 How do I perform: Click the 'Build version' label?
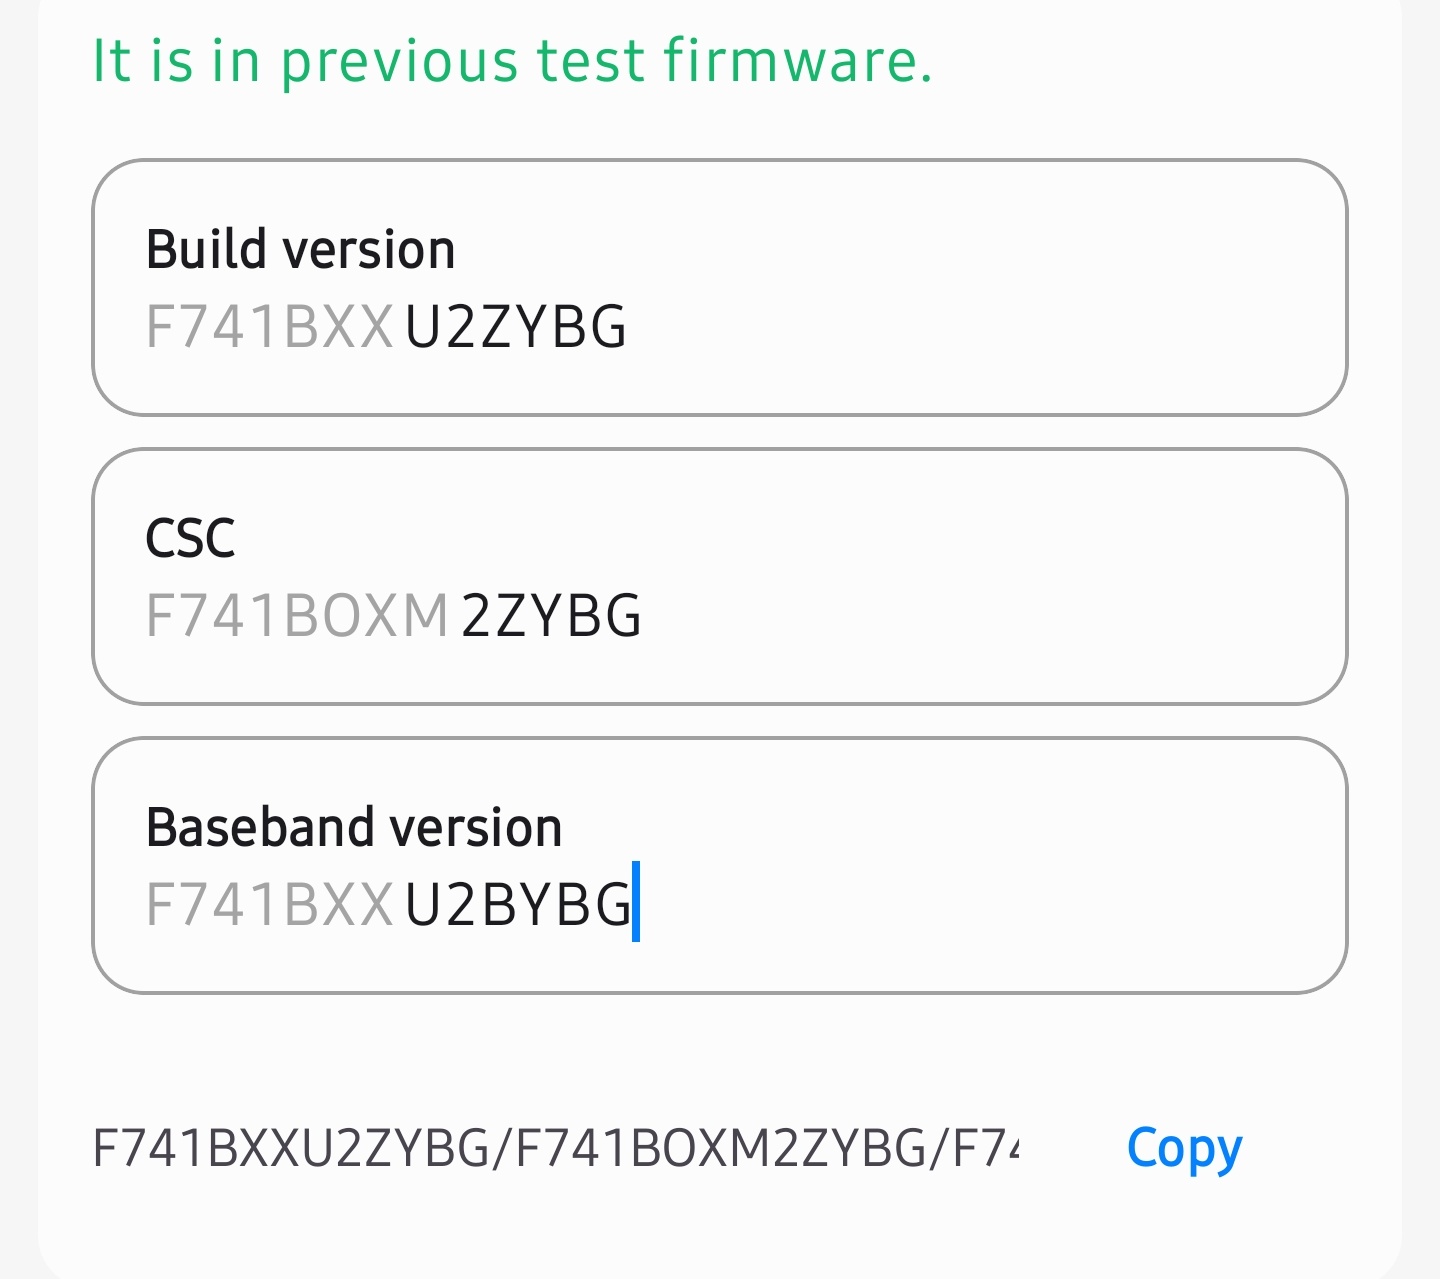pos(300,249)
